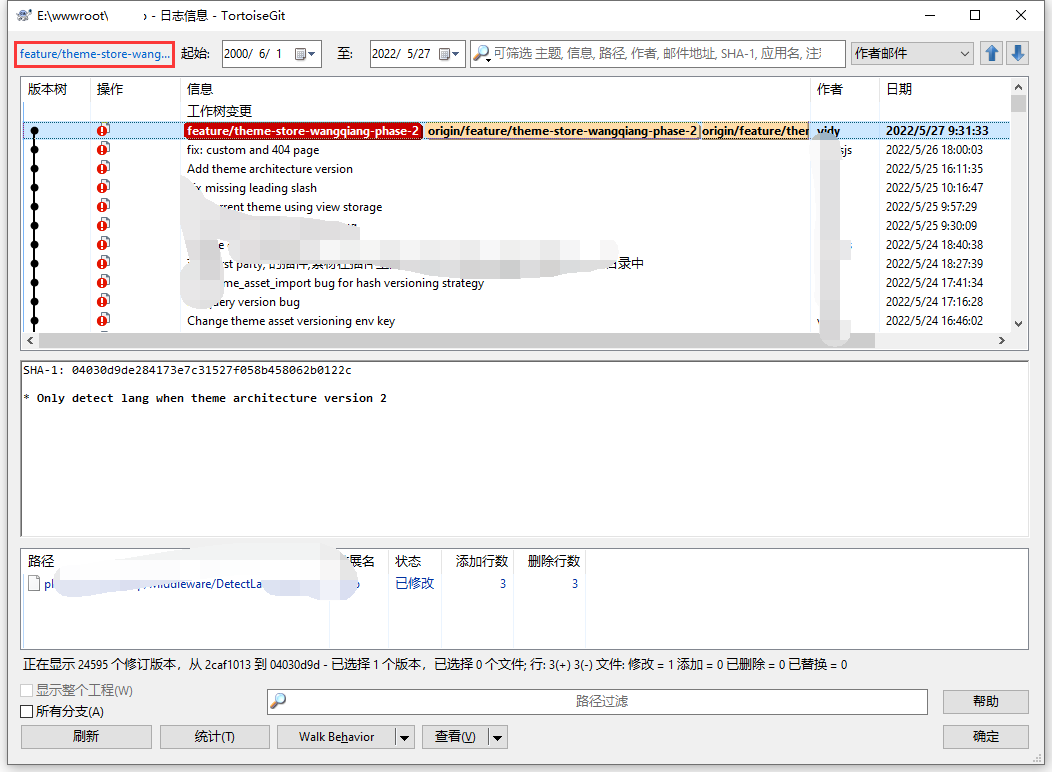Click the red feature/theme-store-wangqiang-phase-2 branch label

click(303, 131)
